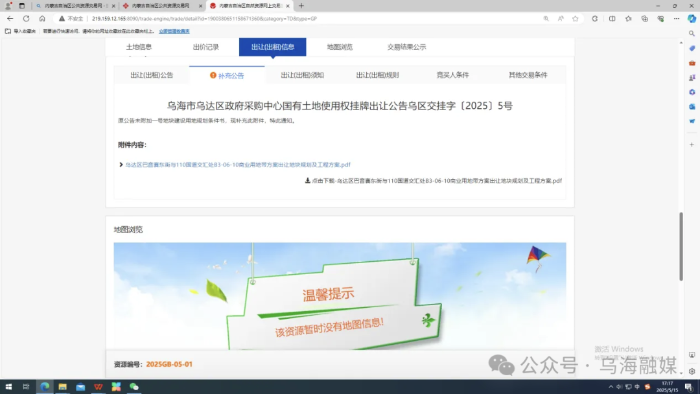Click the 点击下载 pdf download link
This screenshot has width=700, height=394.
(x=433, y=181)
